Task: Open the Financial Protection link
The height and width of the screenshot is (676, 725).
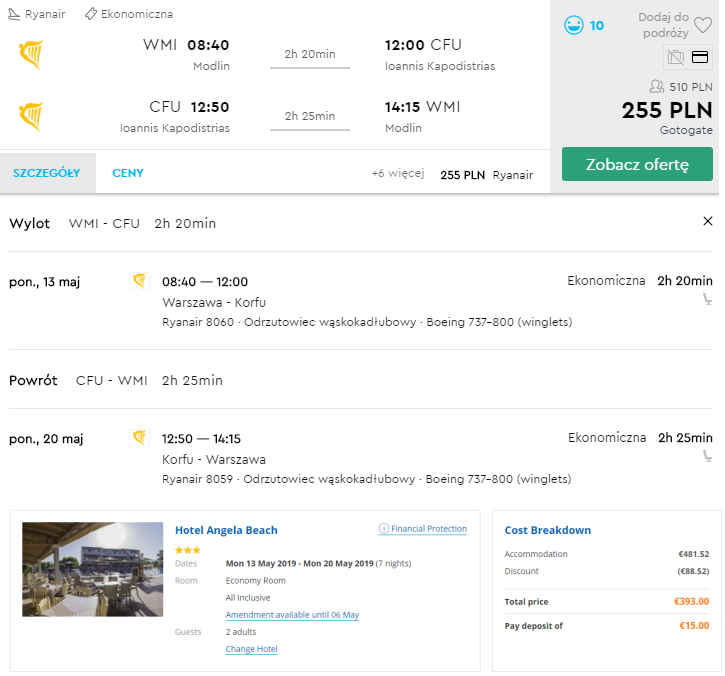Action: [x=429, y=529]
